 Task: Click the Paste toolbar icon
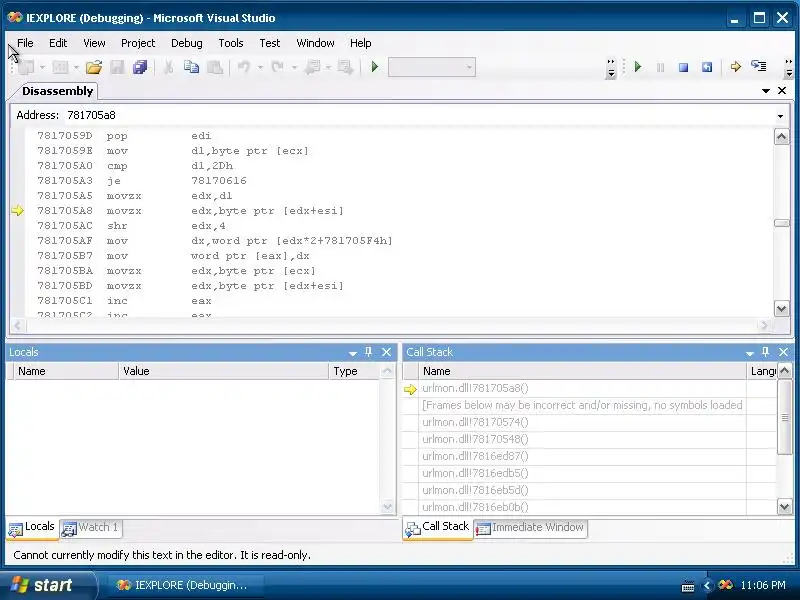pos(215,67)
